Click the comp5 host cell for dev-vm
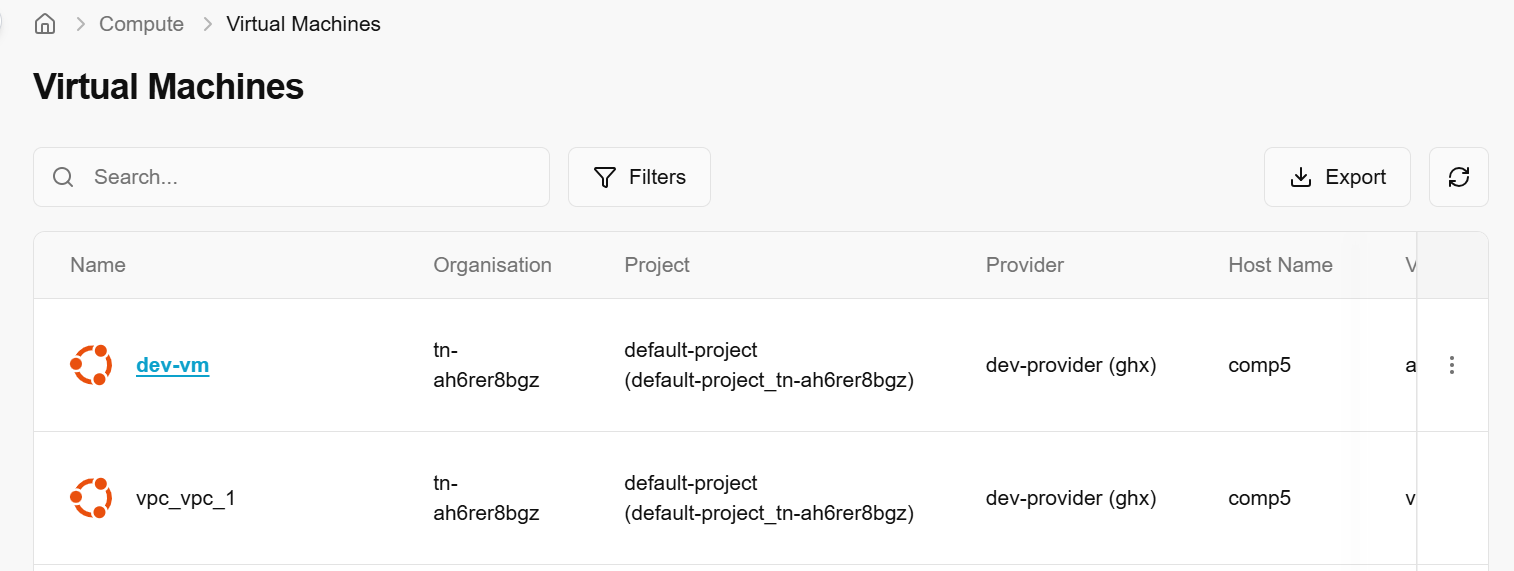This screenshot has width=1514, height=571. (1259, 365)
